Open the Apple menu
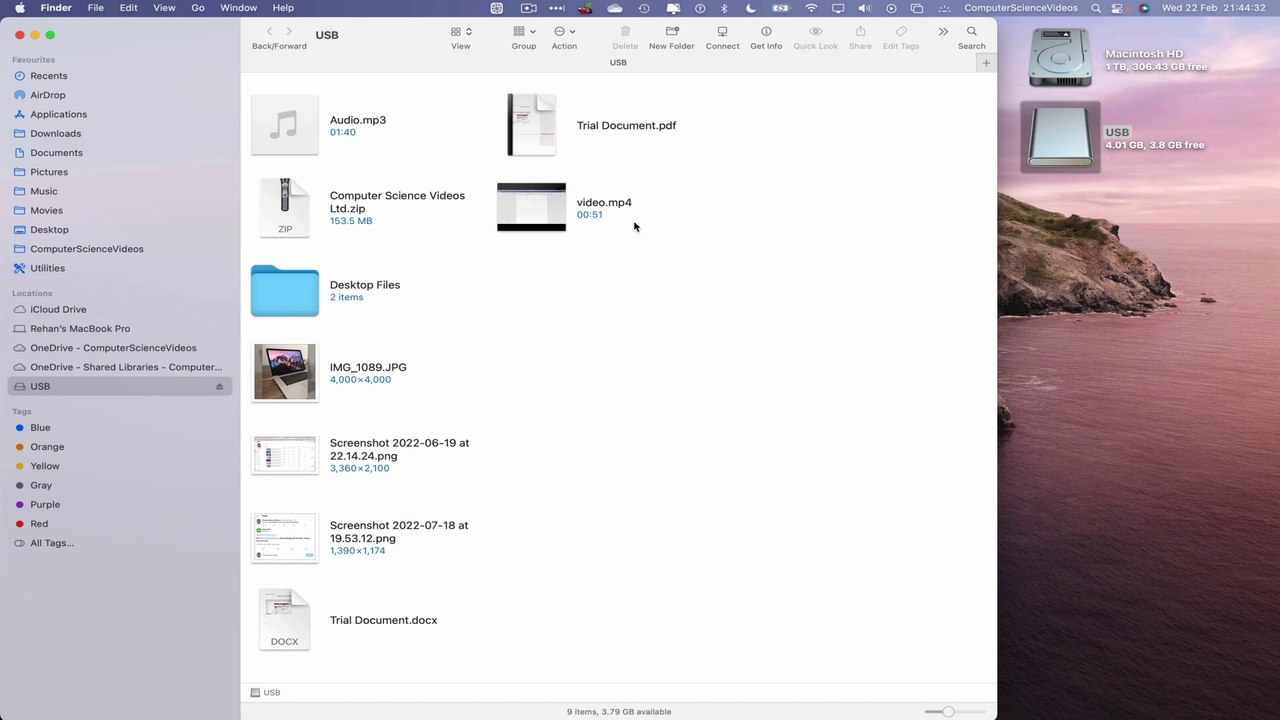1280x720 pixels. point(19,8)
